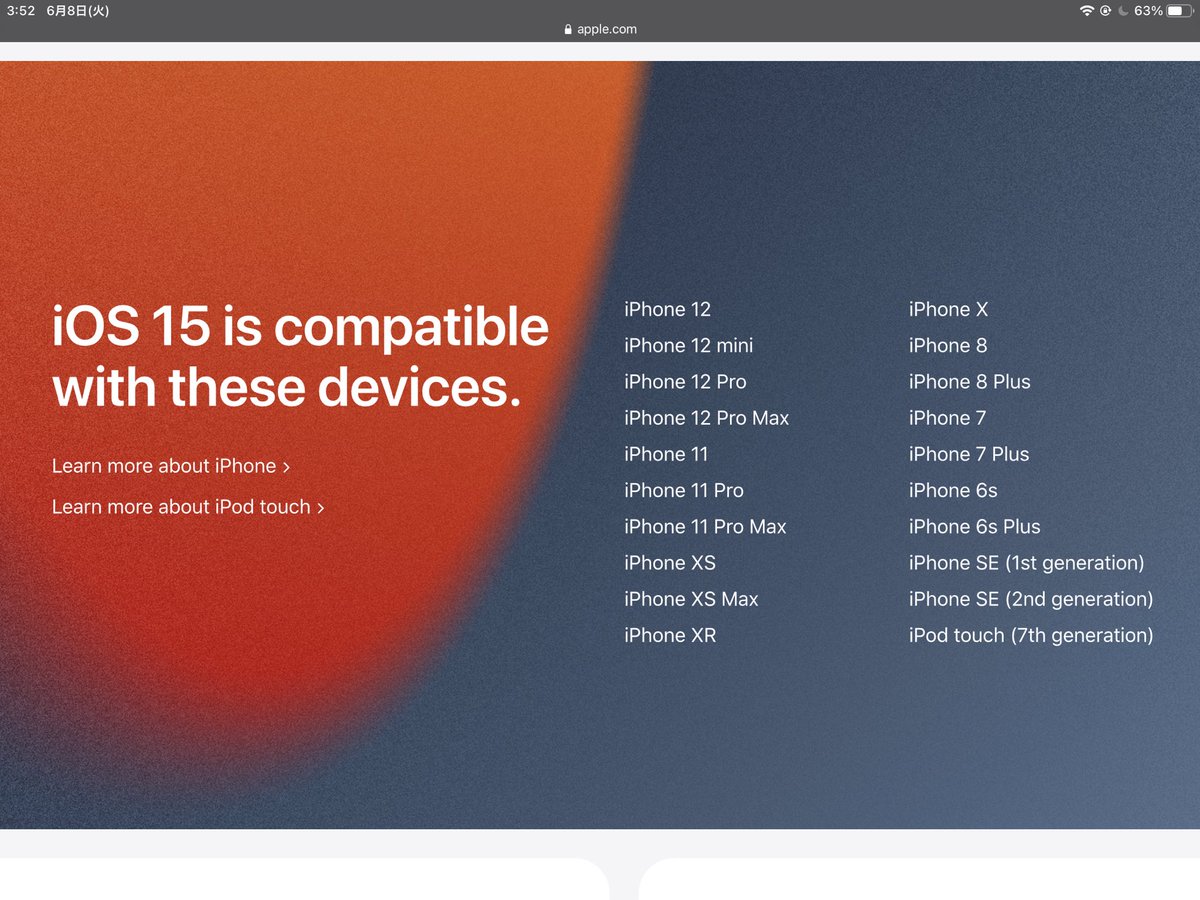The width and height of the screenshot is (1200, 900).
Task: Select iPhone 11 Pro entry
Action: [x=684, y=490]
